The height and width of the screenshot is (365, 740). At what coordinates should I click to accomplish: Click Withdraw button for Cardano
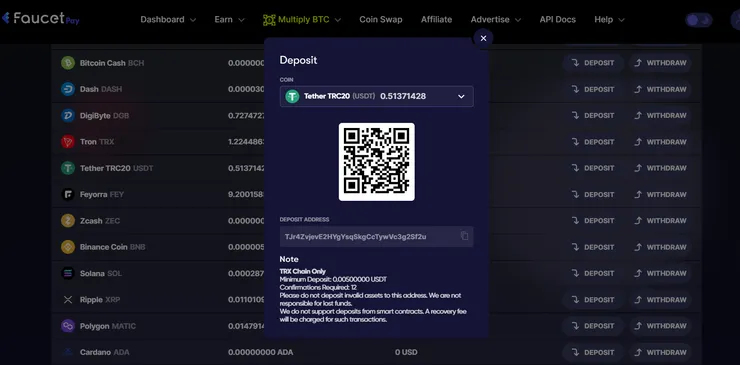(x=660, y=352)
